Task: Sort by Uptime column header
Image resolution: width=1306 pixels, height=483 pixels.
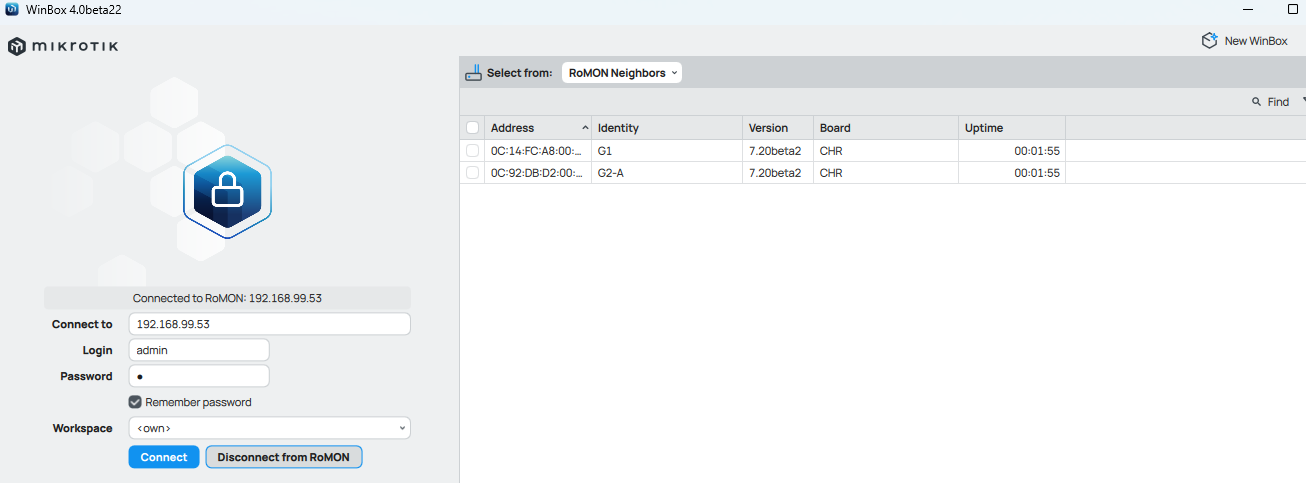Action: 1012,128
